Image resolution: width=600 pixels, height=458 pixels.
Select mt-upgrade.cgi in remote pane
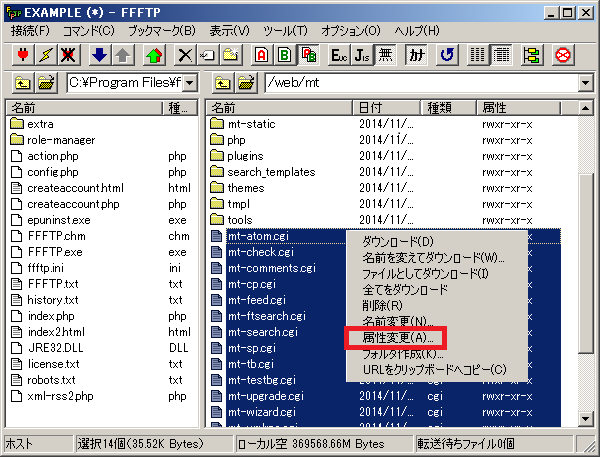266,396
